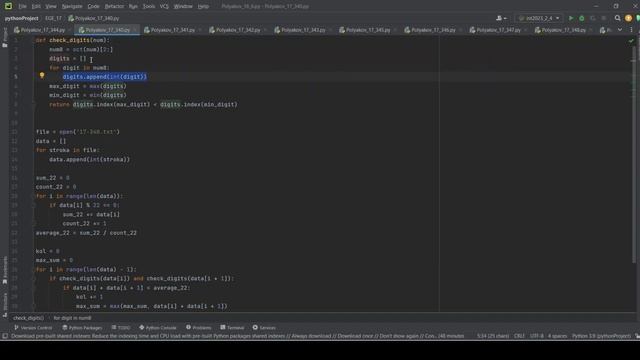
Task: Open the Version Control tool window
Action: 33,328
